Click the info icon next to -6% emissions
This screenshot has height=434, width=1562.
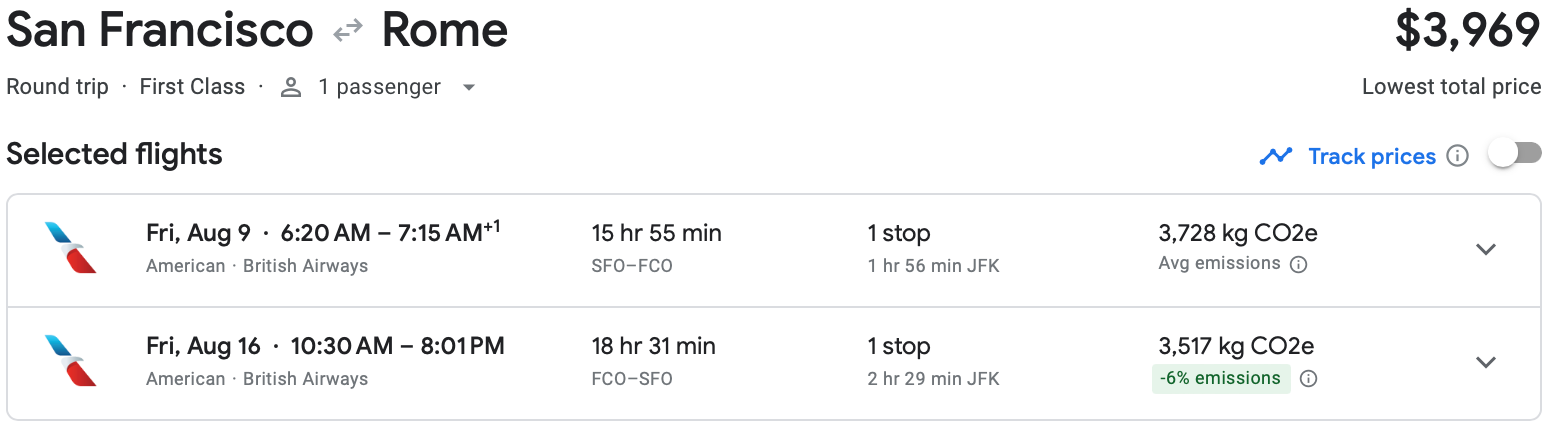[x=1308, y=378]
